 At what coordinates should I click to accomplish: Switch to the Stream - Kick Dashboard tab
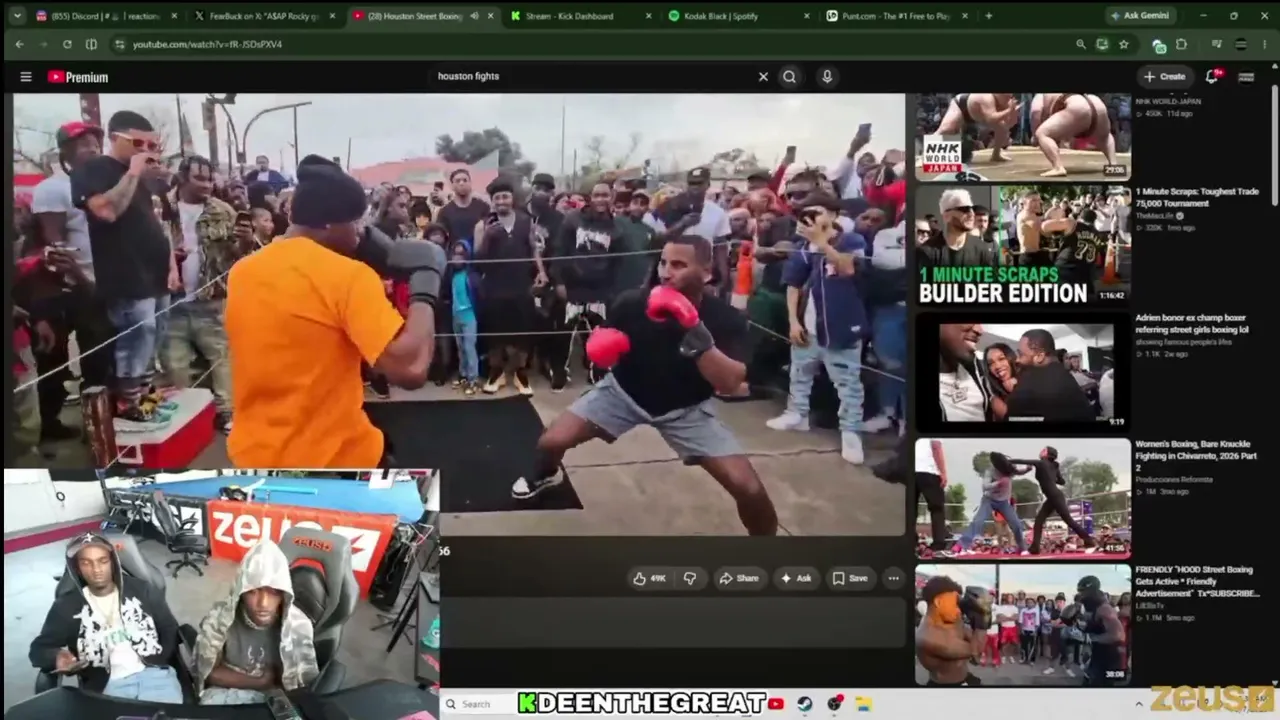click(569, 16)
